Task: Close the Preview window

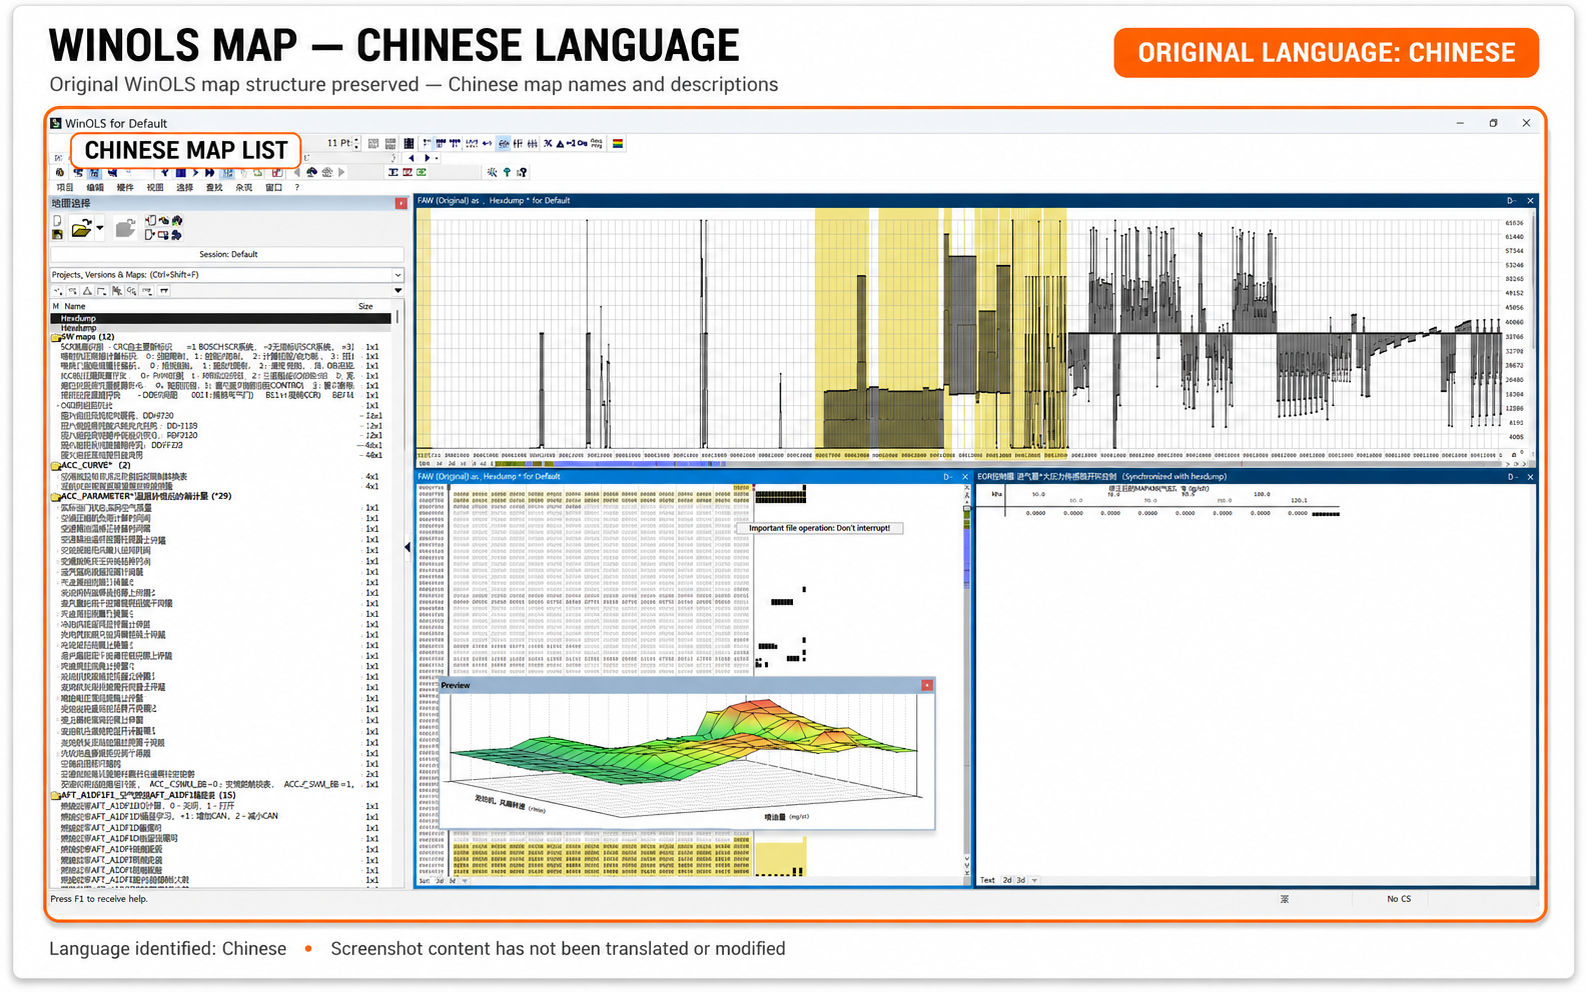Action: point(927,685)
